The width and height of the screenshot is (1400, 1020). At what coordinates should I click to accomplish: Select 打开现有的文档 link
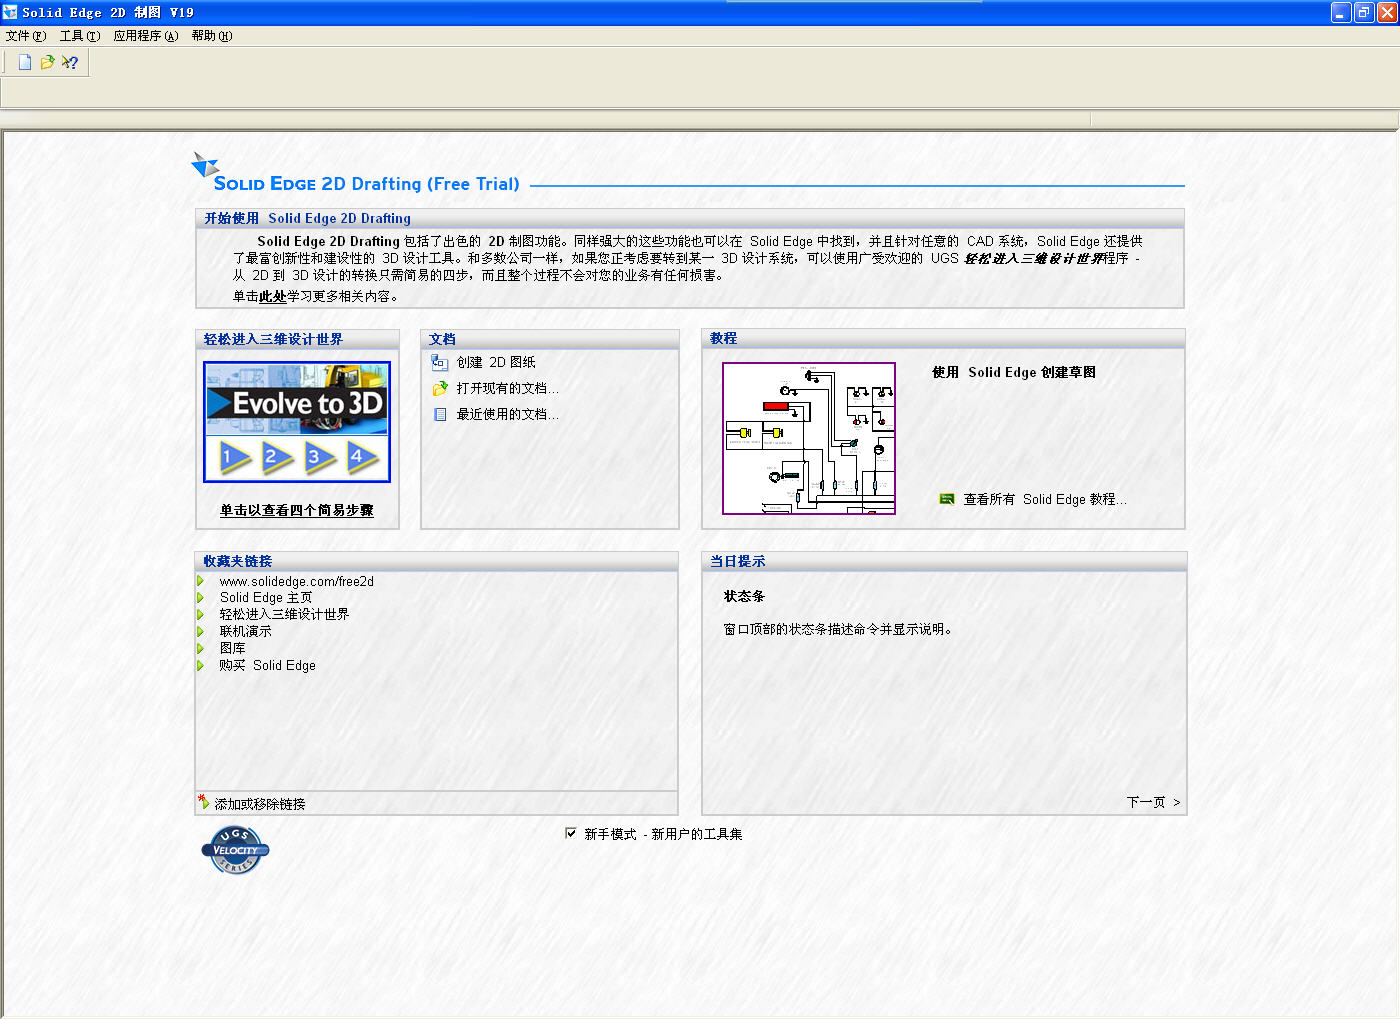(508, 389)
